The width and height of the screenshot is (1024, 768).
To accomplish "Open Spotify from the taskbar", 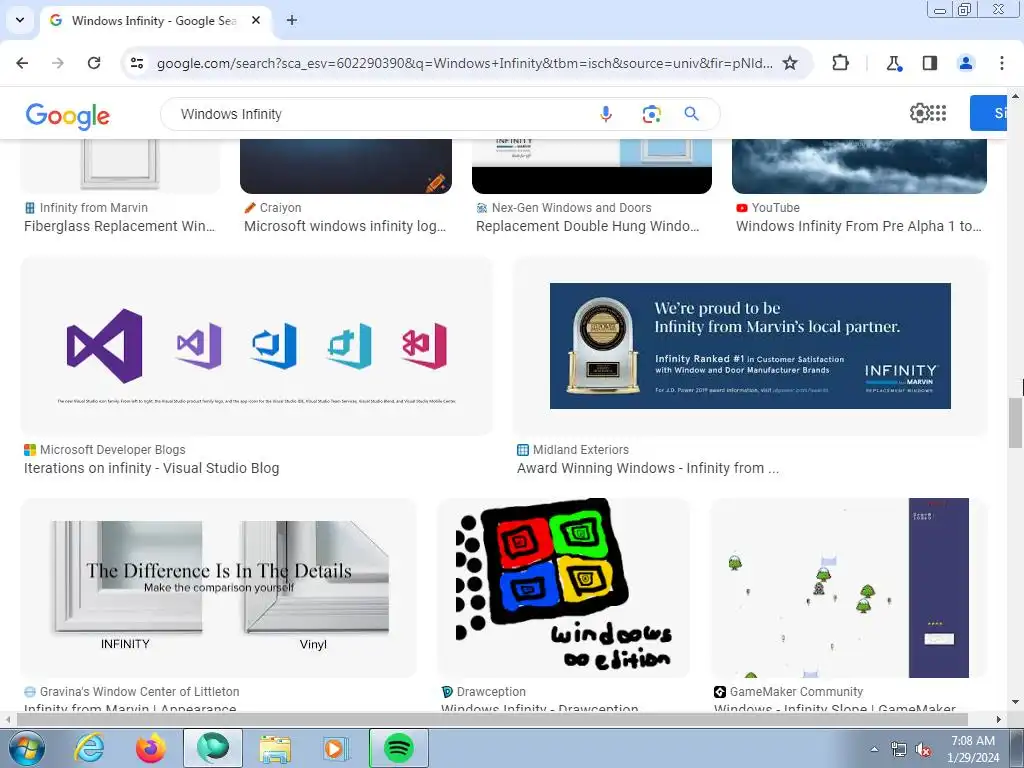I will click(398, 748).
